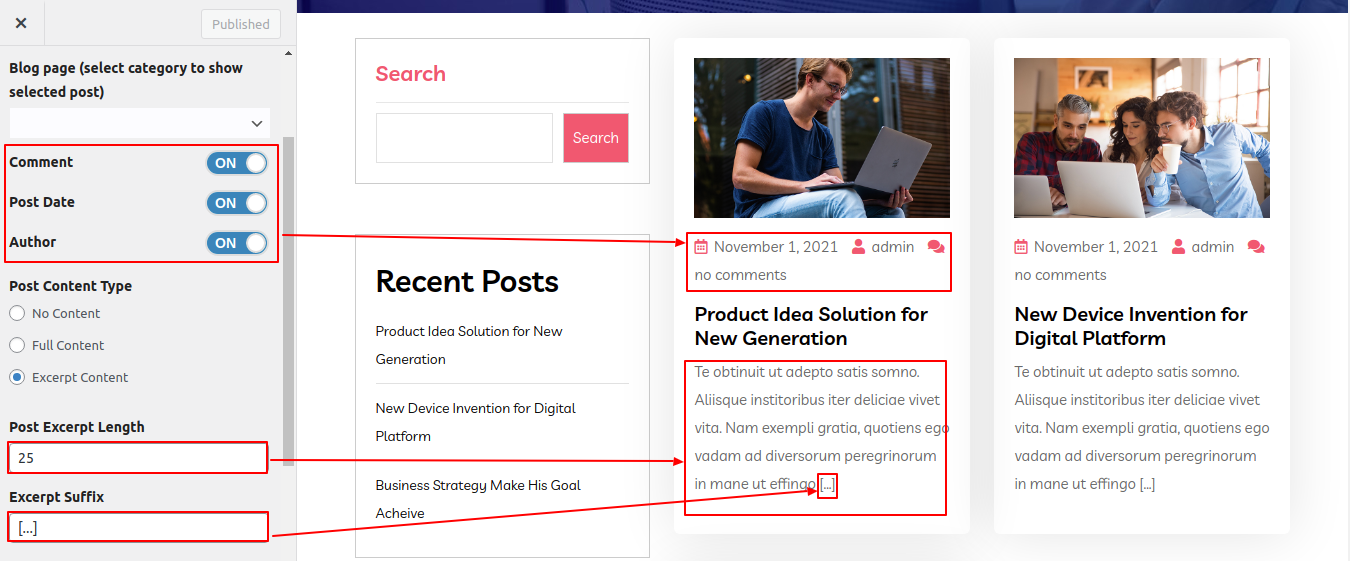Click the Published button
Screen dimensions: 1350x561
click(x=241, y=24)
